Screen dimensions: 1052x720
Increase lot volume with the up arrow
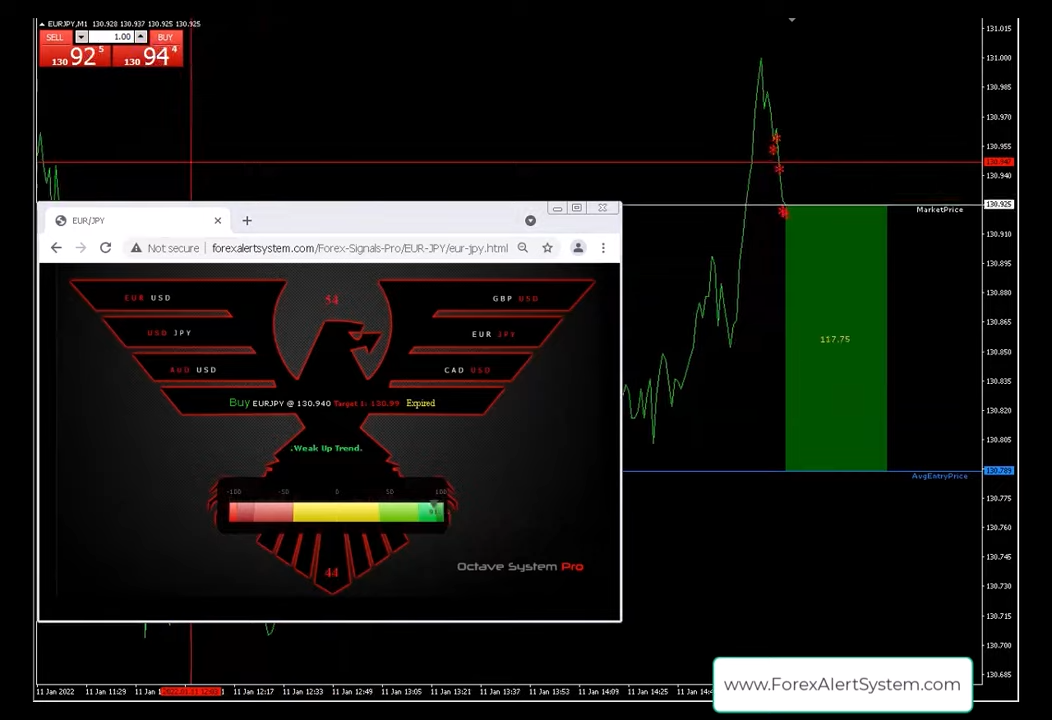141,37
